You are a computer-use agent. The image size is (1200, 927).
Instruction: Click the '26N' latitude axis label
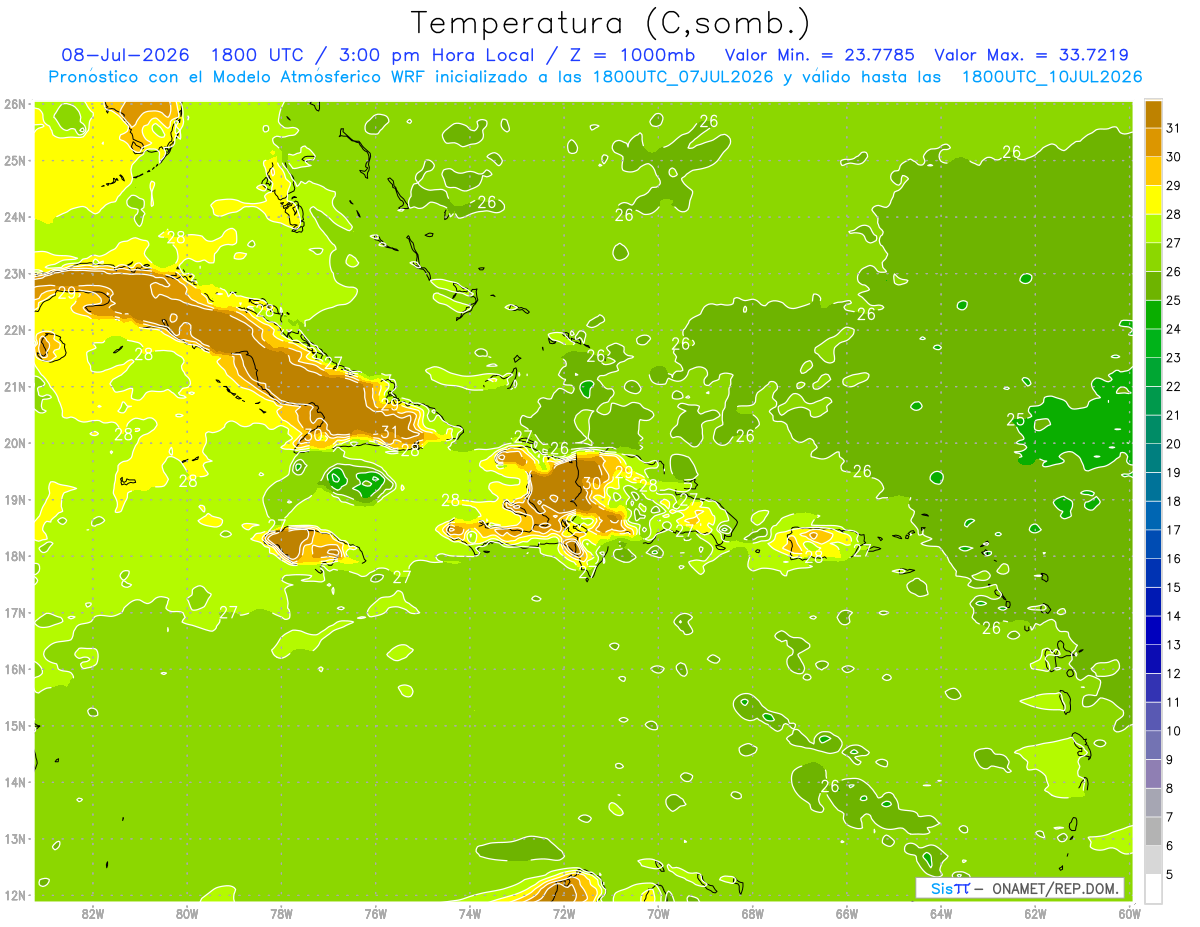(14, 104)
